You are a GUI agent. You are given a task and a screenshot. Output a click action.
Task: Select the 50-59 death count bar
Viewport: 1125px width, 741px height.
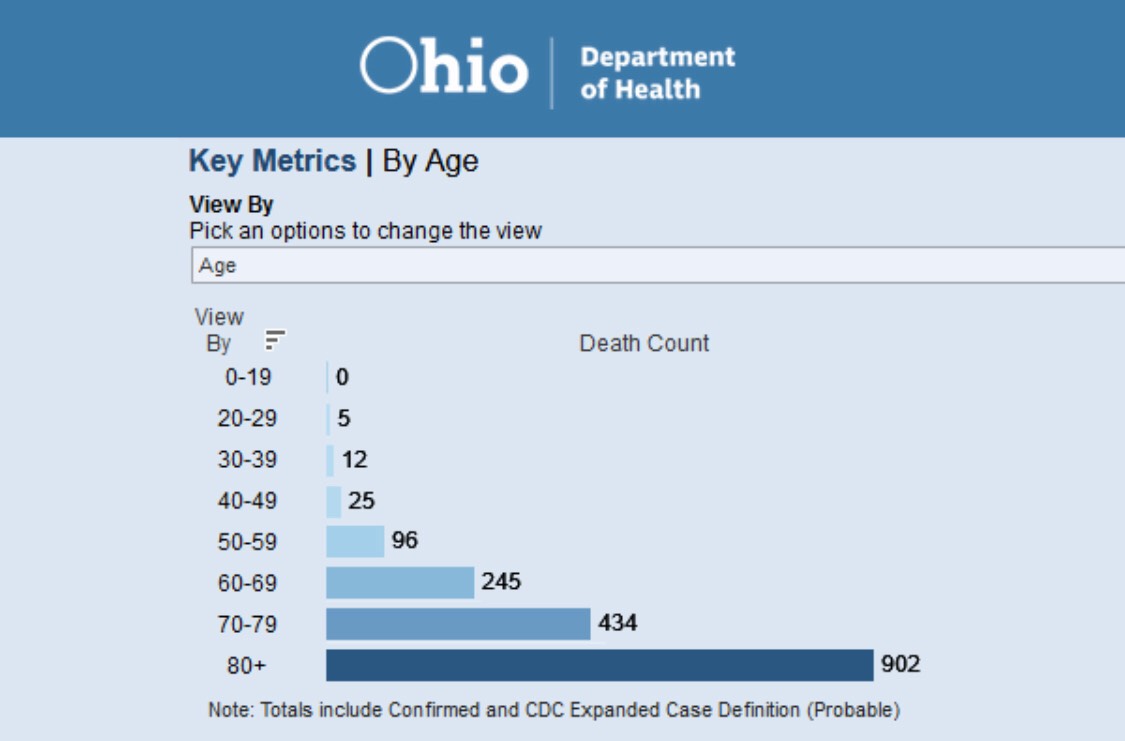tap(355, 542)
